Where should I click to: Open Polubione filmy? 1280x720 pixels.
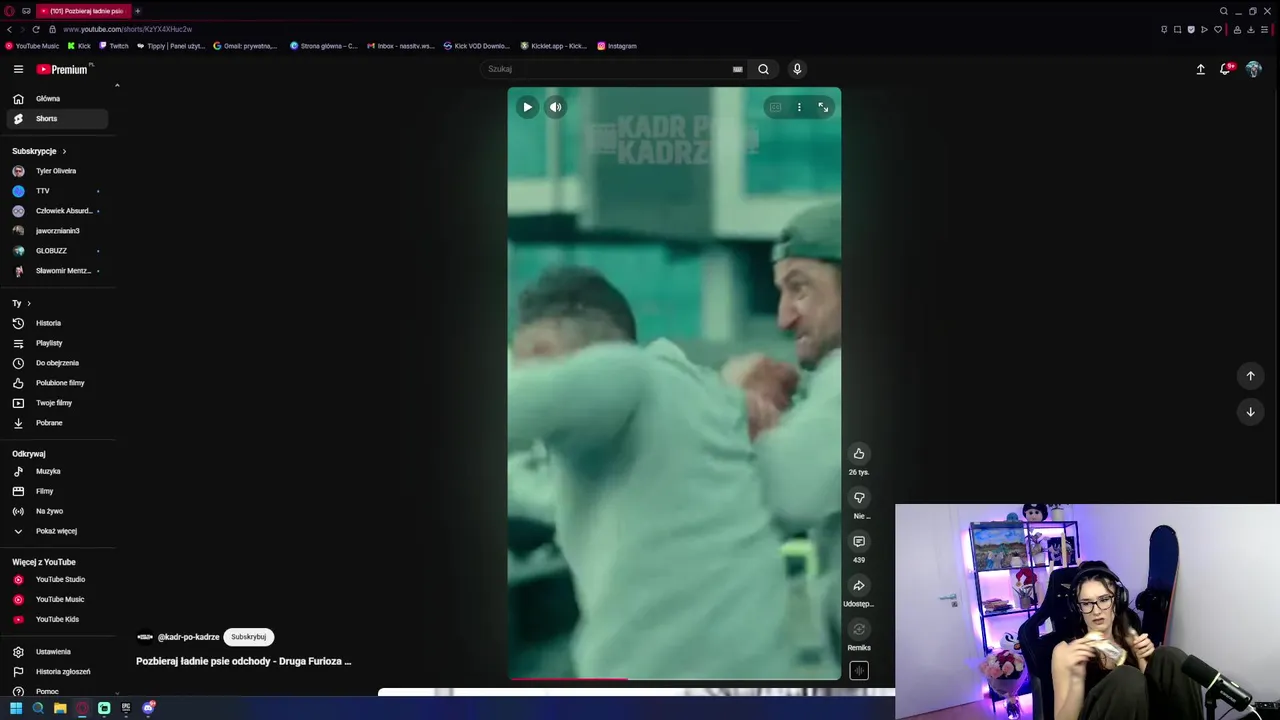click(x=57, y=383)
